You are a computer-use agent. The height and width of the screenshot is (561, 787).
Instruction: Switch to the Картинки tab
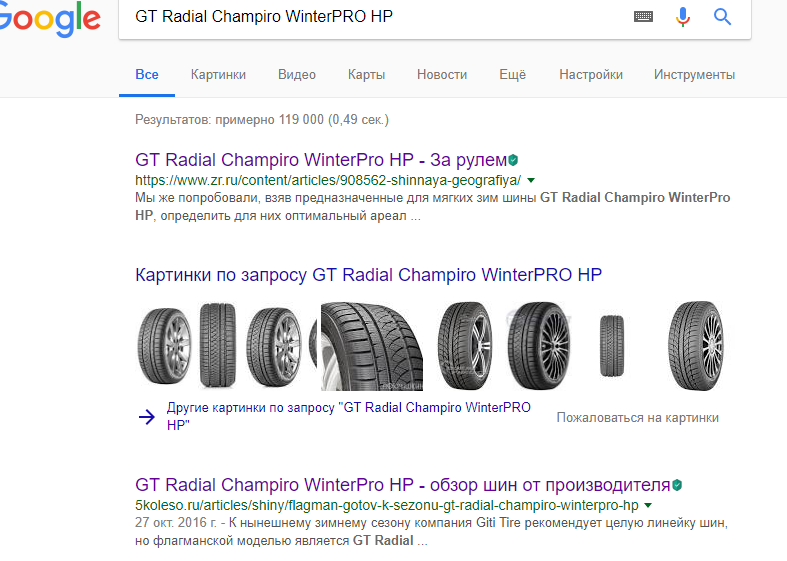click(218, 75)
